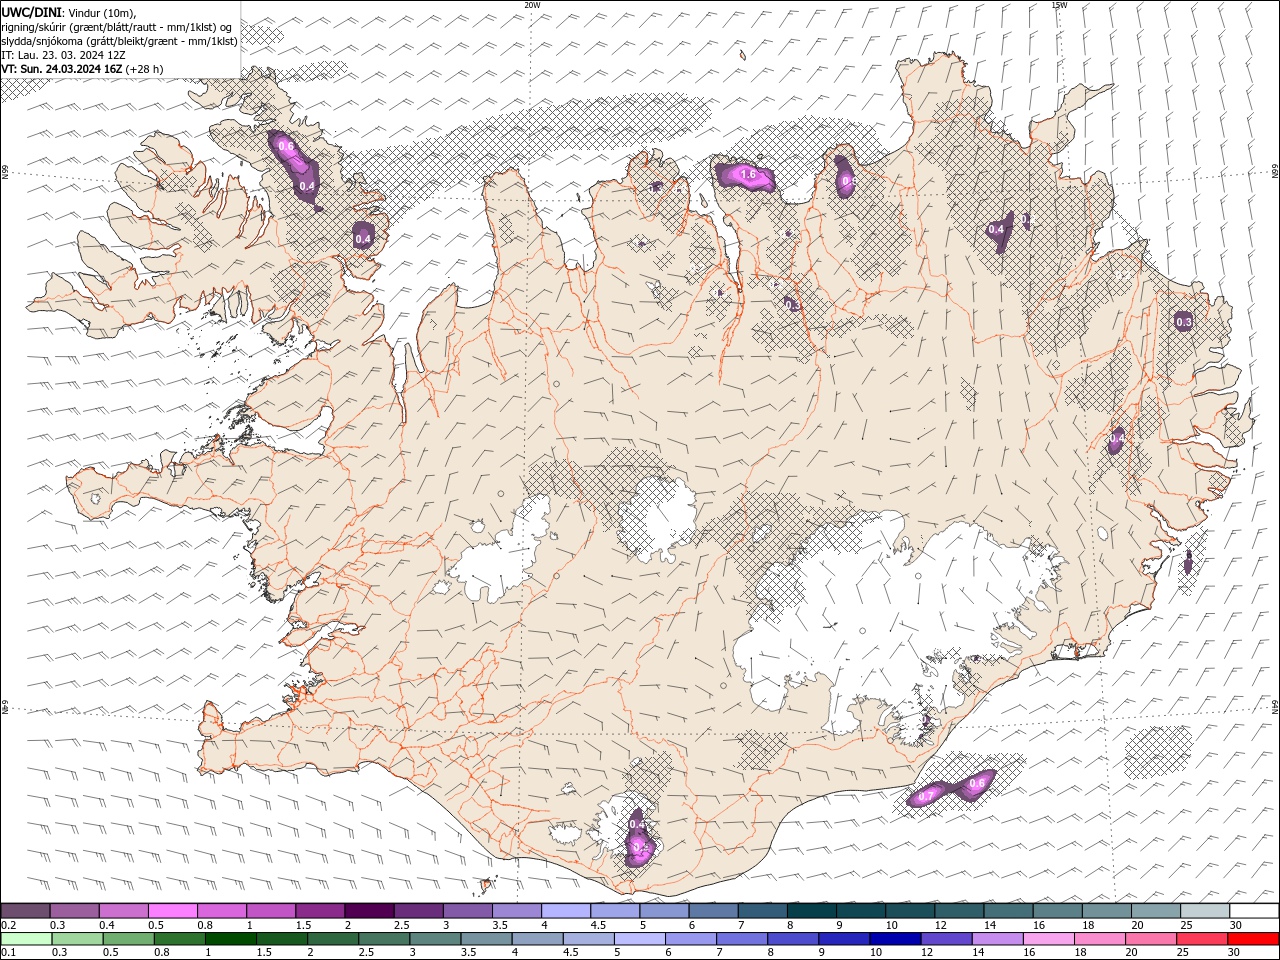Image resolution: width=1280 pixels, height=960 pixels.
Task: Choose the upper legend swatch labeled 18
Action: (x=1106, y=911)
